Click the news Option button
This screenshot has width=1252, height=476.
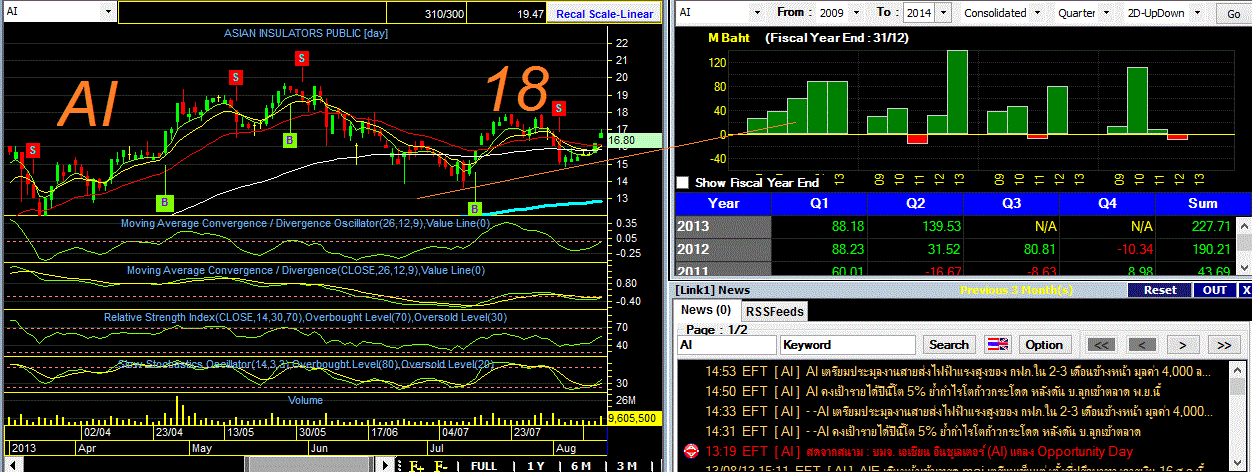click(x=1044, y=344)
